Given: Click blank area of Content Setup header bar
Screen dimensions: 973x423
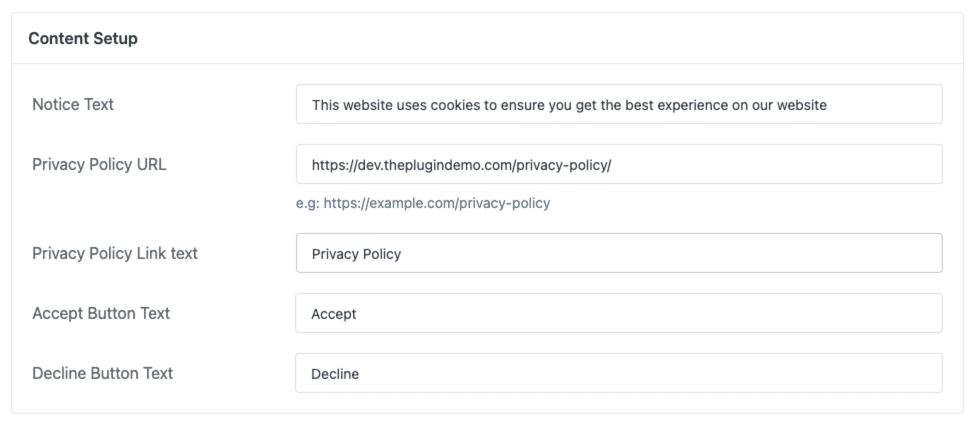Looking at the screenshot, I should (550, 39).
